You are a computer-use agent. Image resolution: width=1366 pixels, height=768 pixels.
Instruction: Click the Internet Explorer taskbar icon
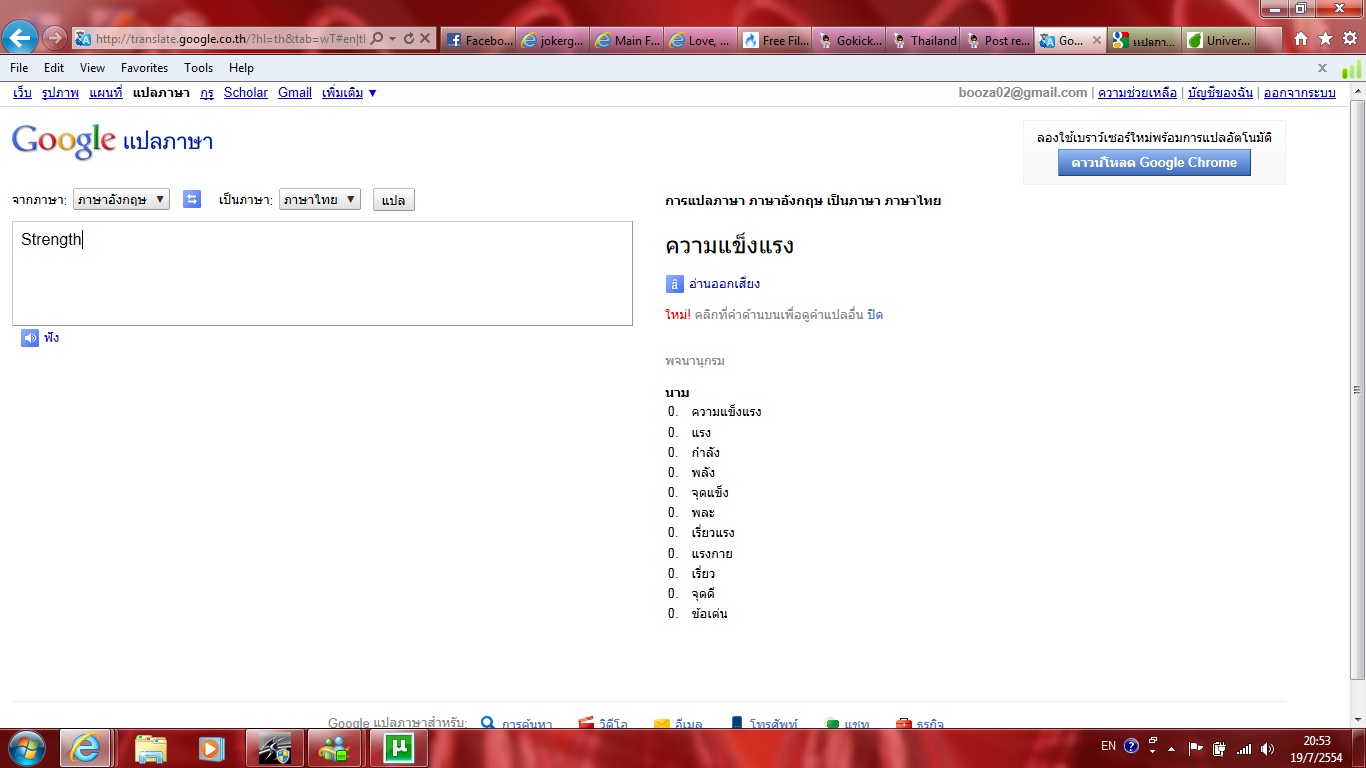[85, 748]
